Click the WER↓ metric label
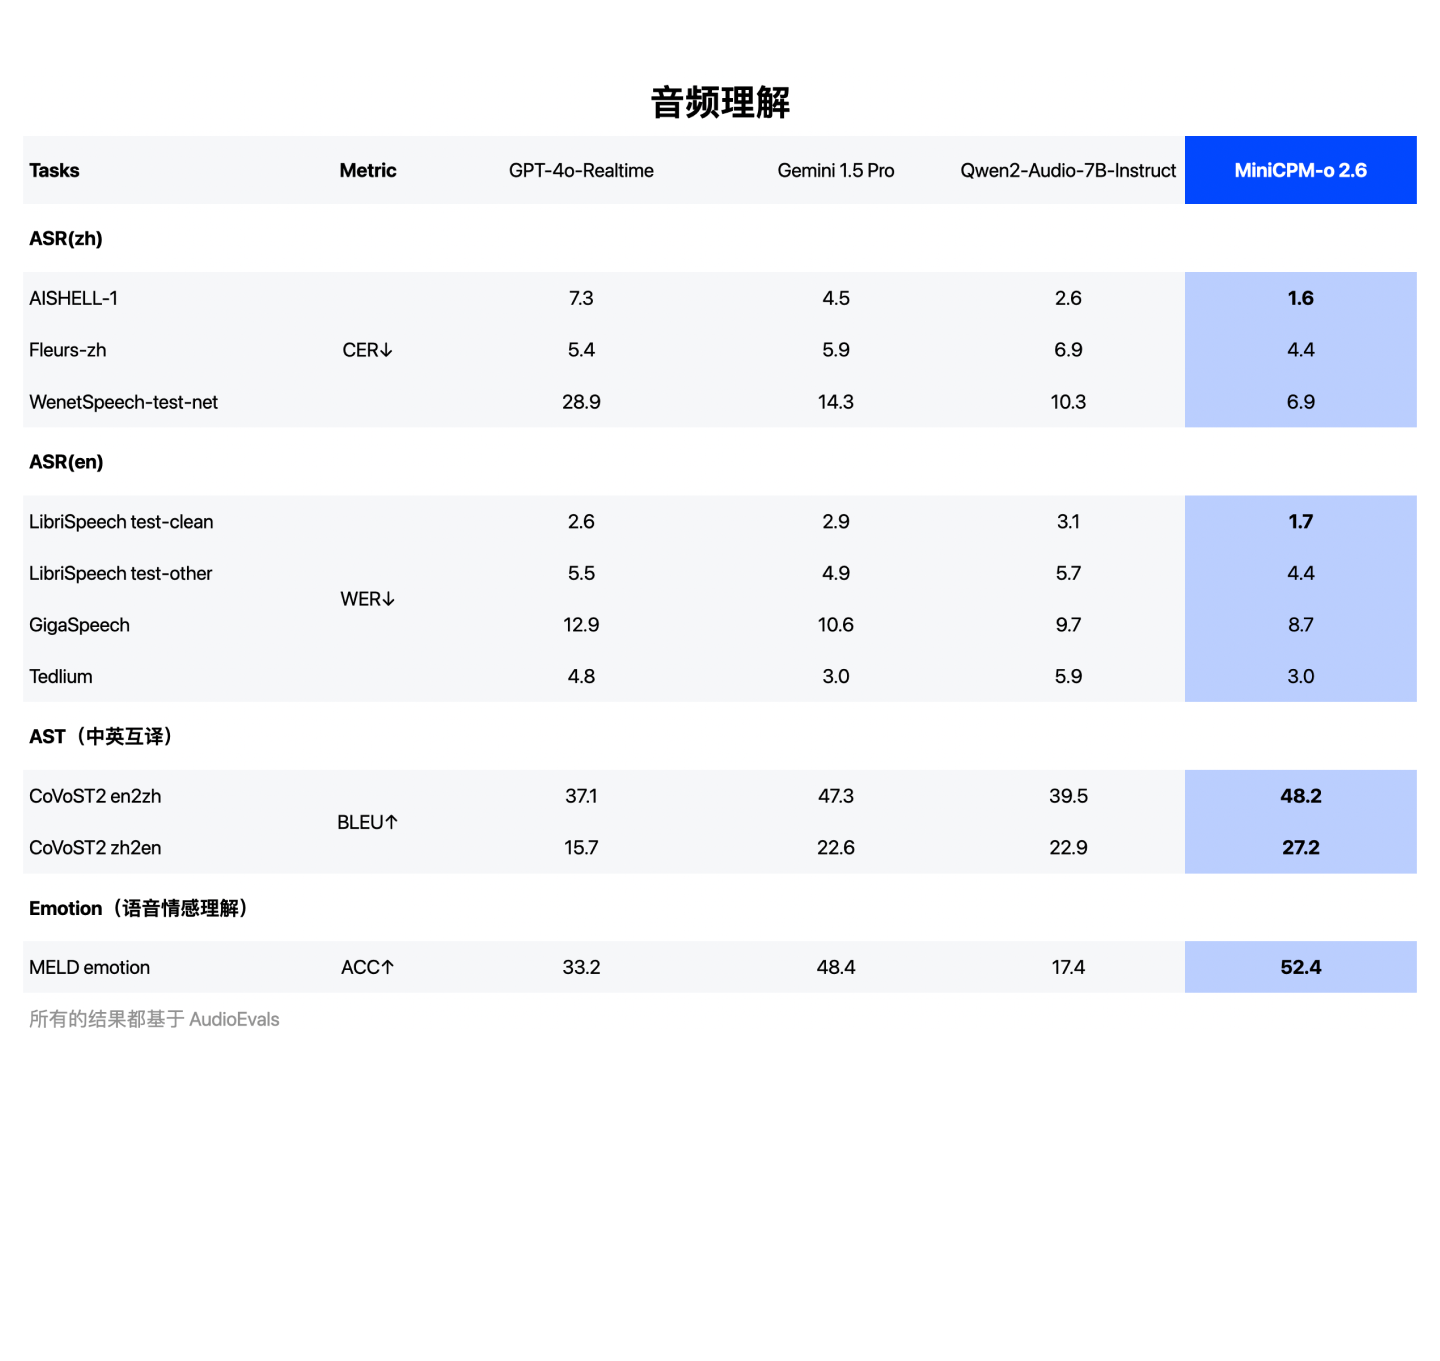 pos(367,599)
